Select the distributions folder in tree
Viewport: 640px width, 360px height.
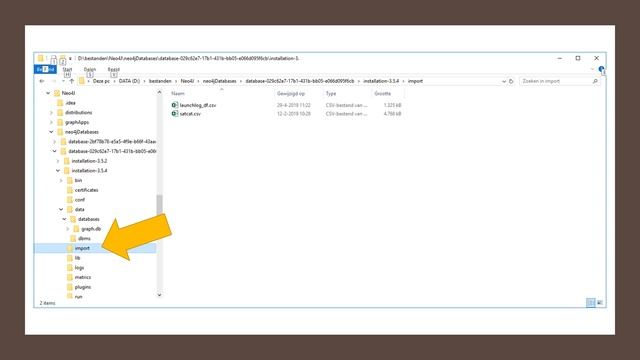click(x=78, y=113)
